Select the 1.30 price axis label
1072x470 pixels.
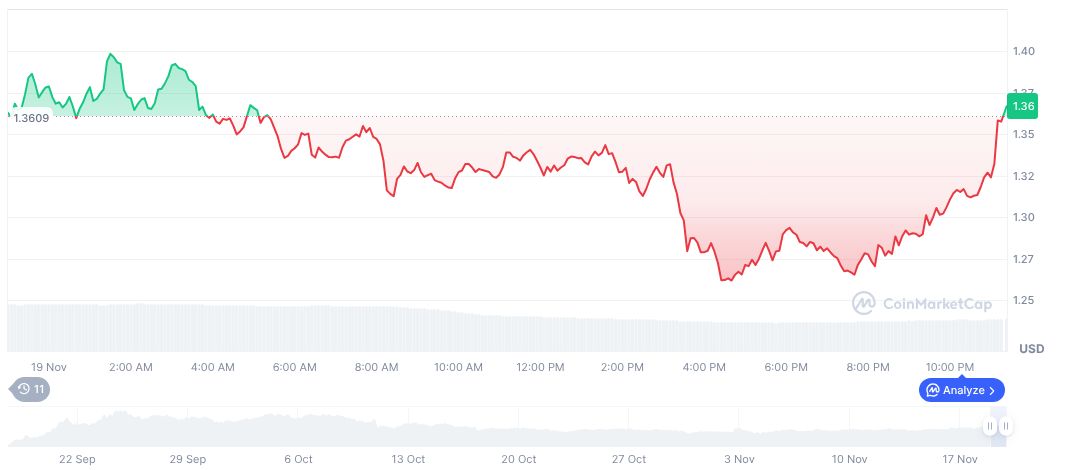click(x=1023, y=218)
